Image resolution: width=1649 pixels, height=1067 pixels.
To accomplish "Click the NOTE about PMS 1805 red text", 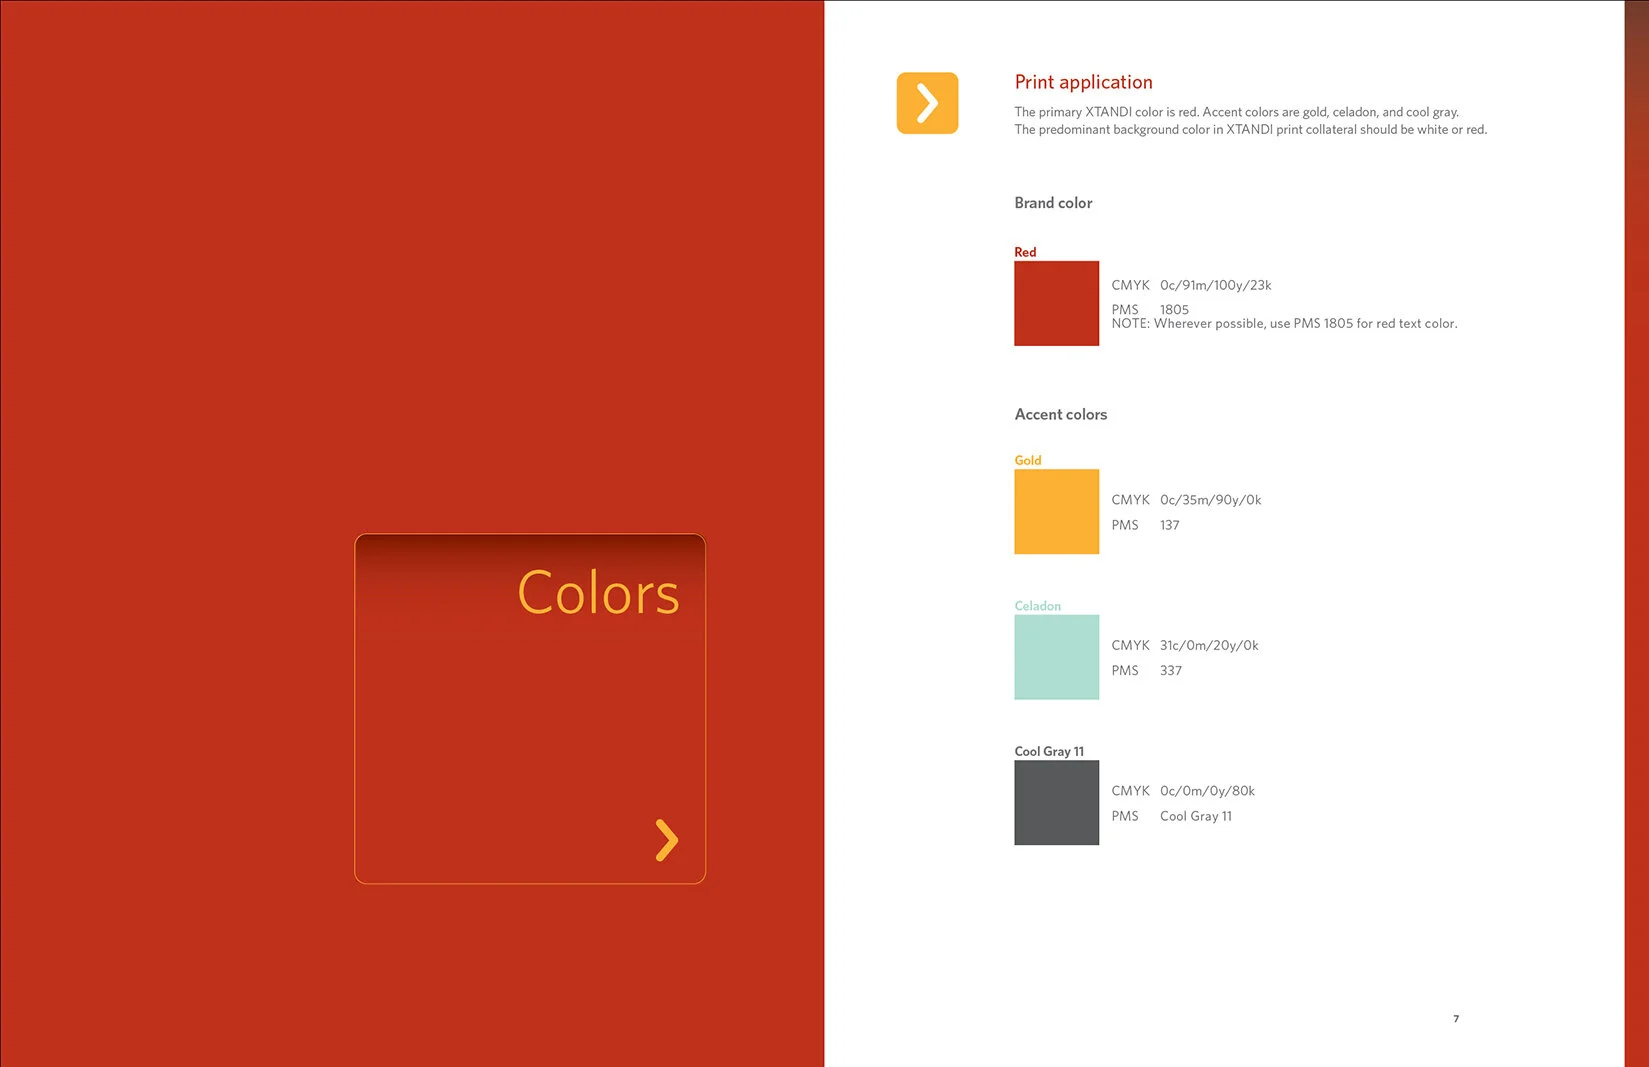I will [x=1284, y=324].
